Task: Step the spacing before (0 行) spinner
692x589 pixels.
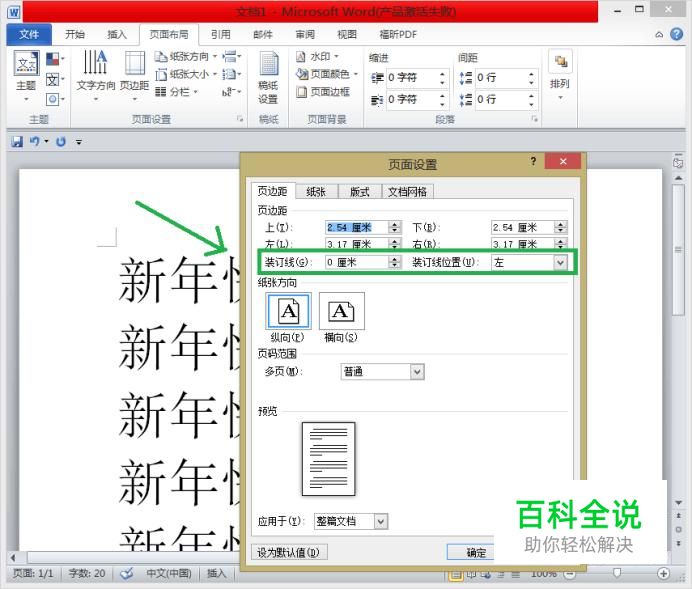Action: click(531, 78)
